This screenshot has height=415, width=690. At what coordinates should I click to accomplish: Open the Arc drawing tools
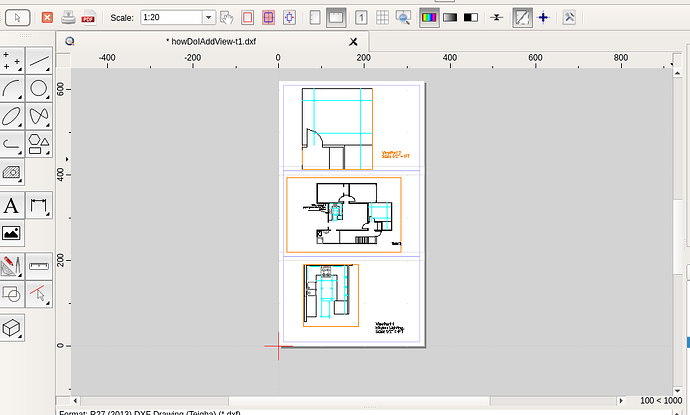click(x=12, y=88)
